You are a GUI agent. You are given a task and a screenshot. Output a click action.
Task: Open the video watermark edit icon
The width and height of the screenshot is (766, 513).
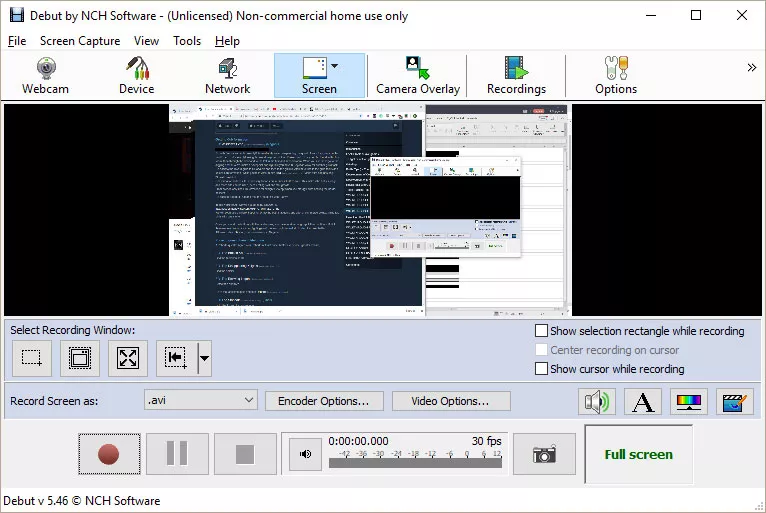pos(735,402)
